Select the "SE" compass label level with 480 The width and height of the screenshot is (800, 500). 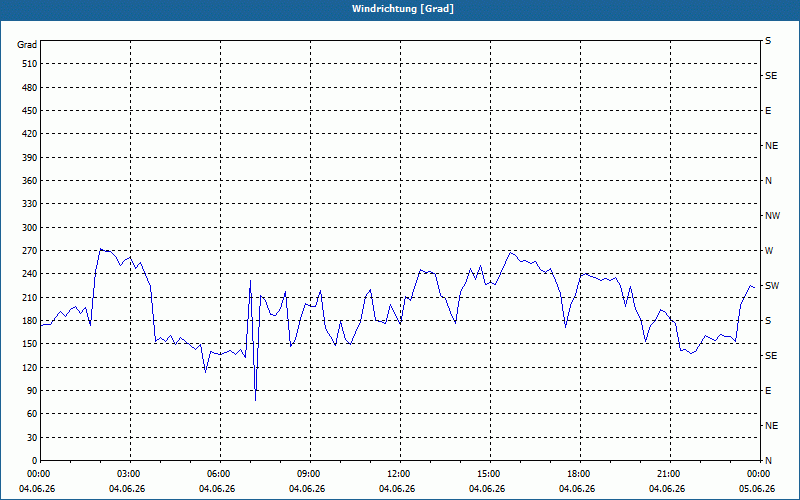[x=771, y=76]
